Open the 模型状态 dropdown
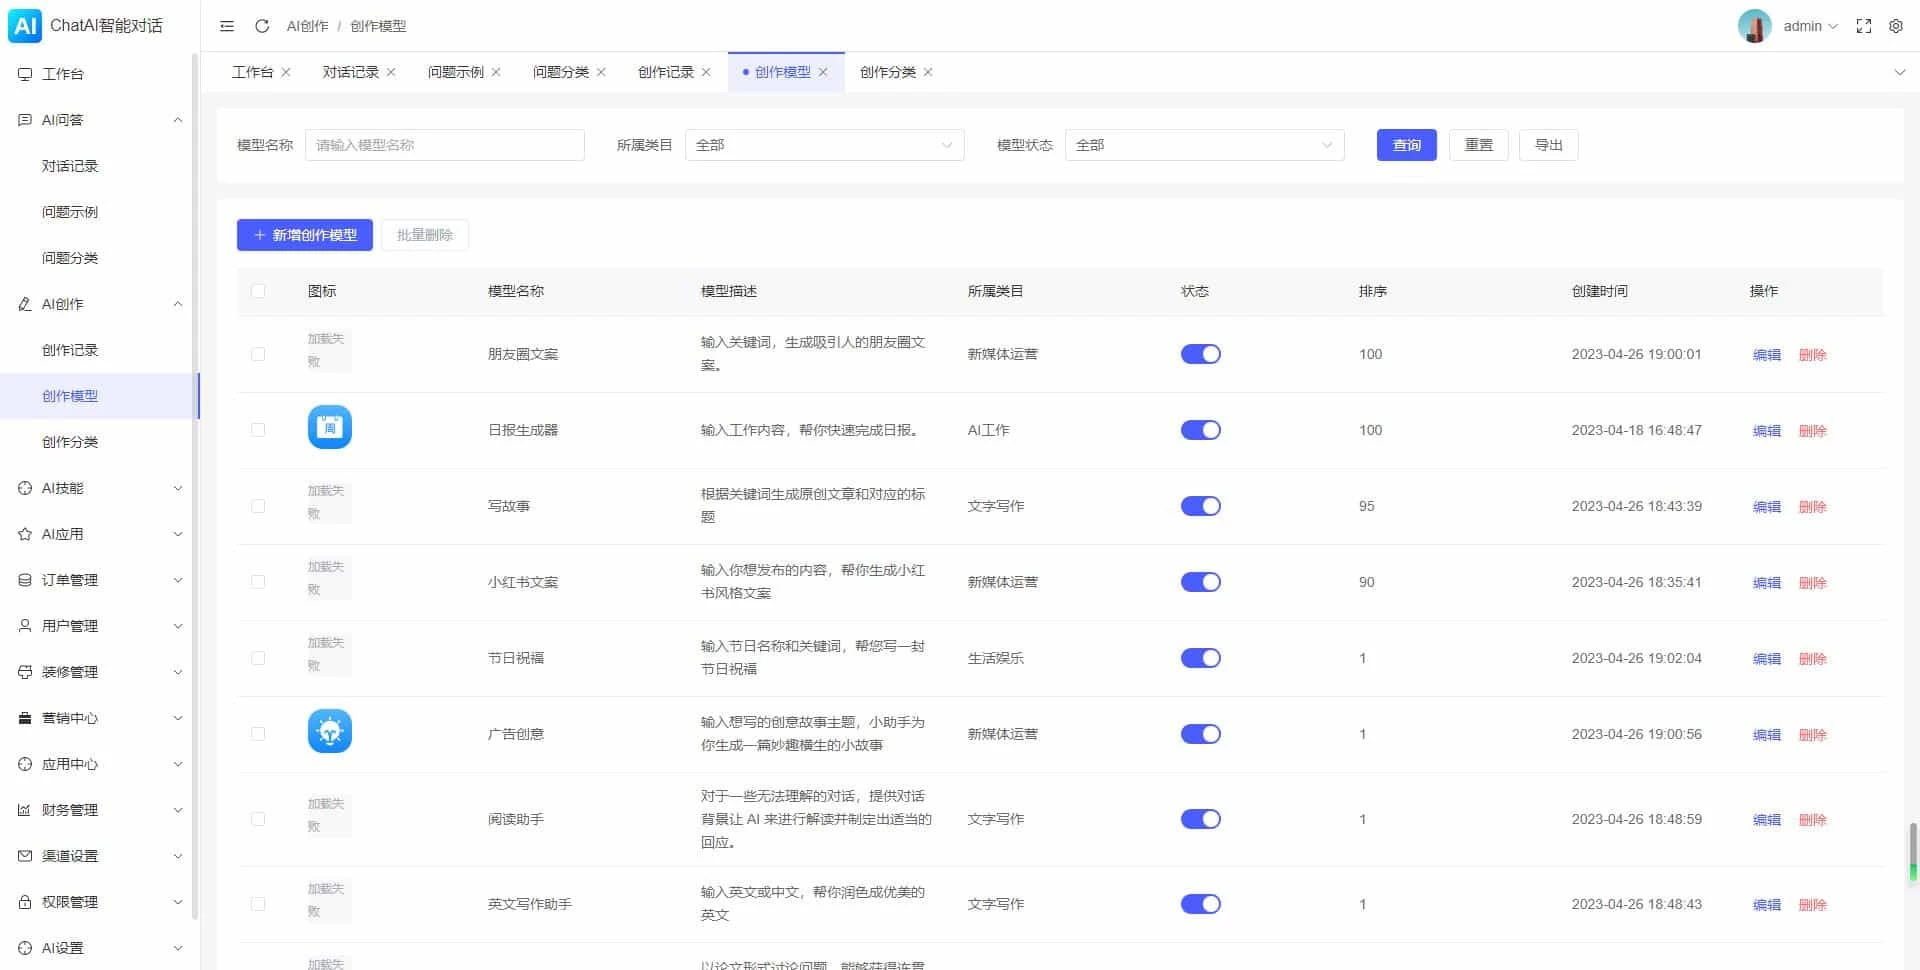Image resolution: width=1920 pixels, height=970 pixels. (x=1204, y=145)
